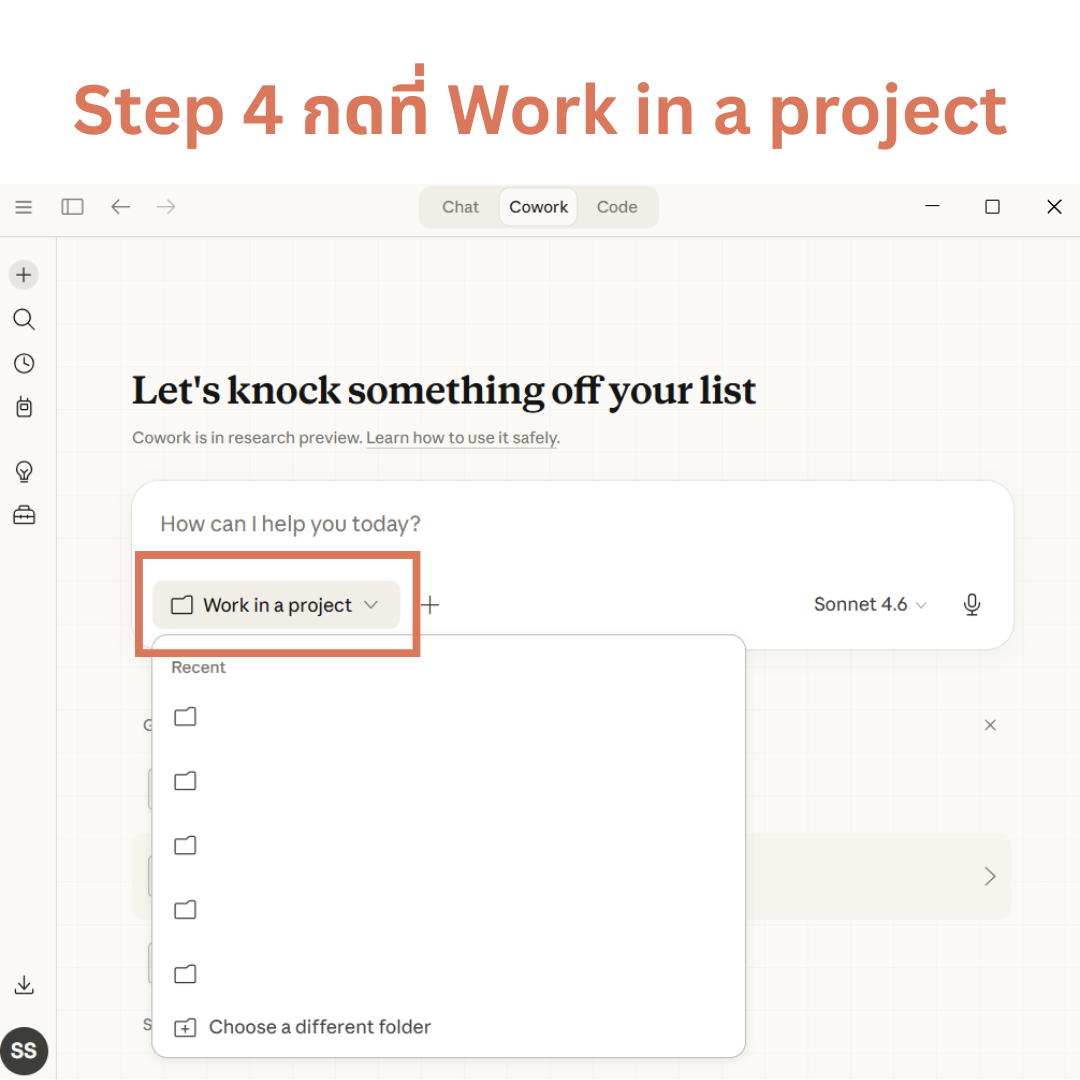Switch to the Code tab
1080x1080 pixels.
(x=617, y=207)
